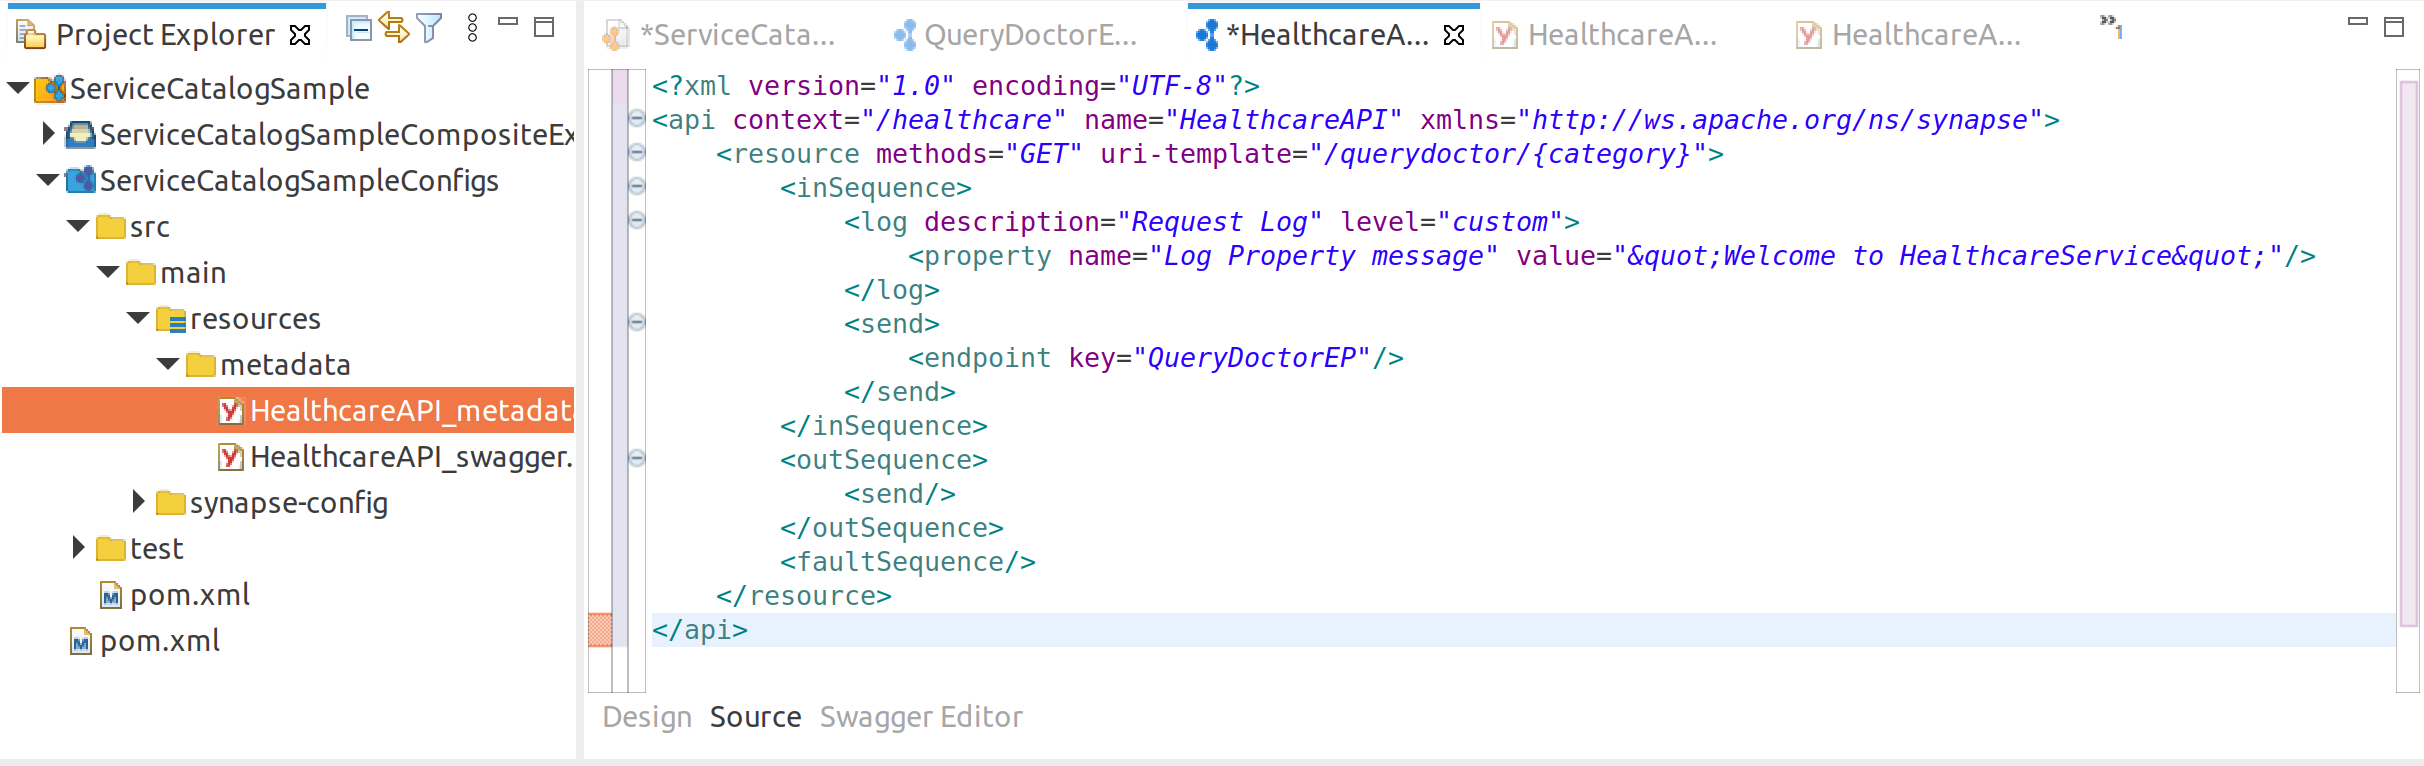
Task: Switch to the Source view tab
Action: pyautogui.click(x=755, y=717)
